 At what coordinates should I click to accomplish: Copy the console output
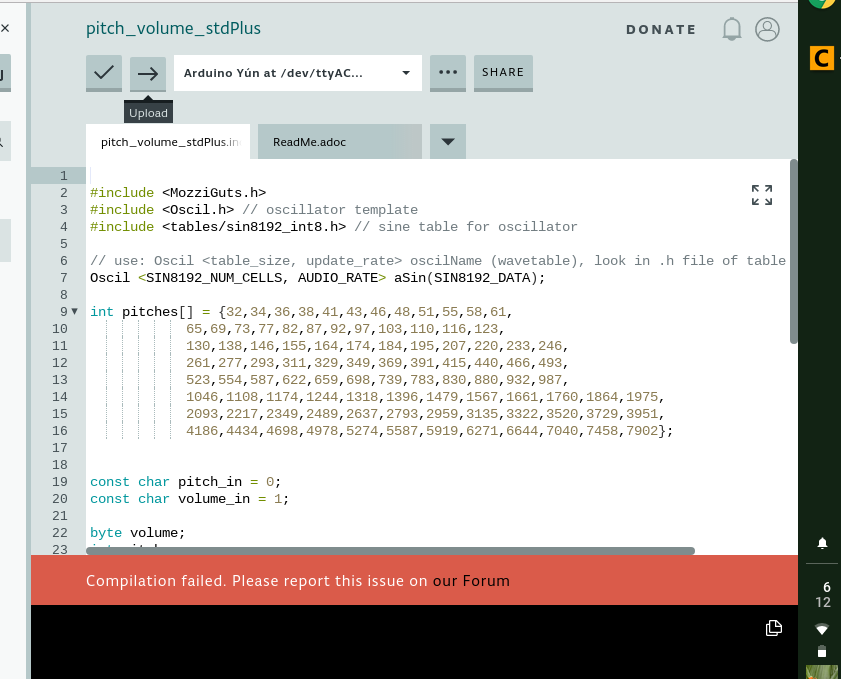pyautogui.click(x=773, y=627)
